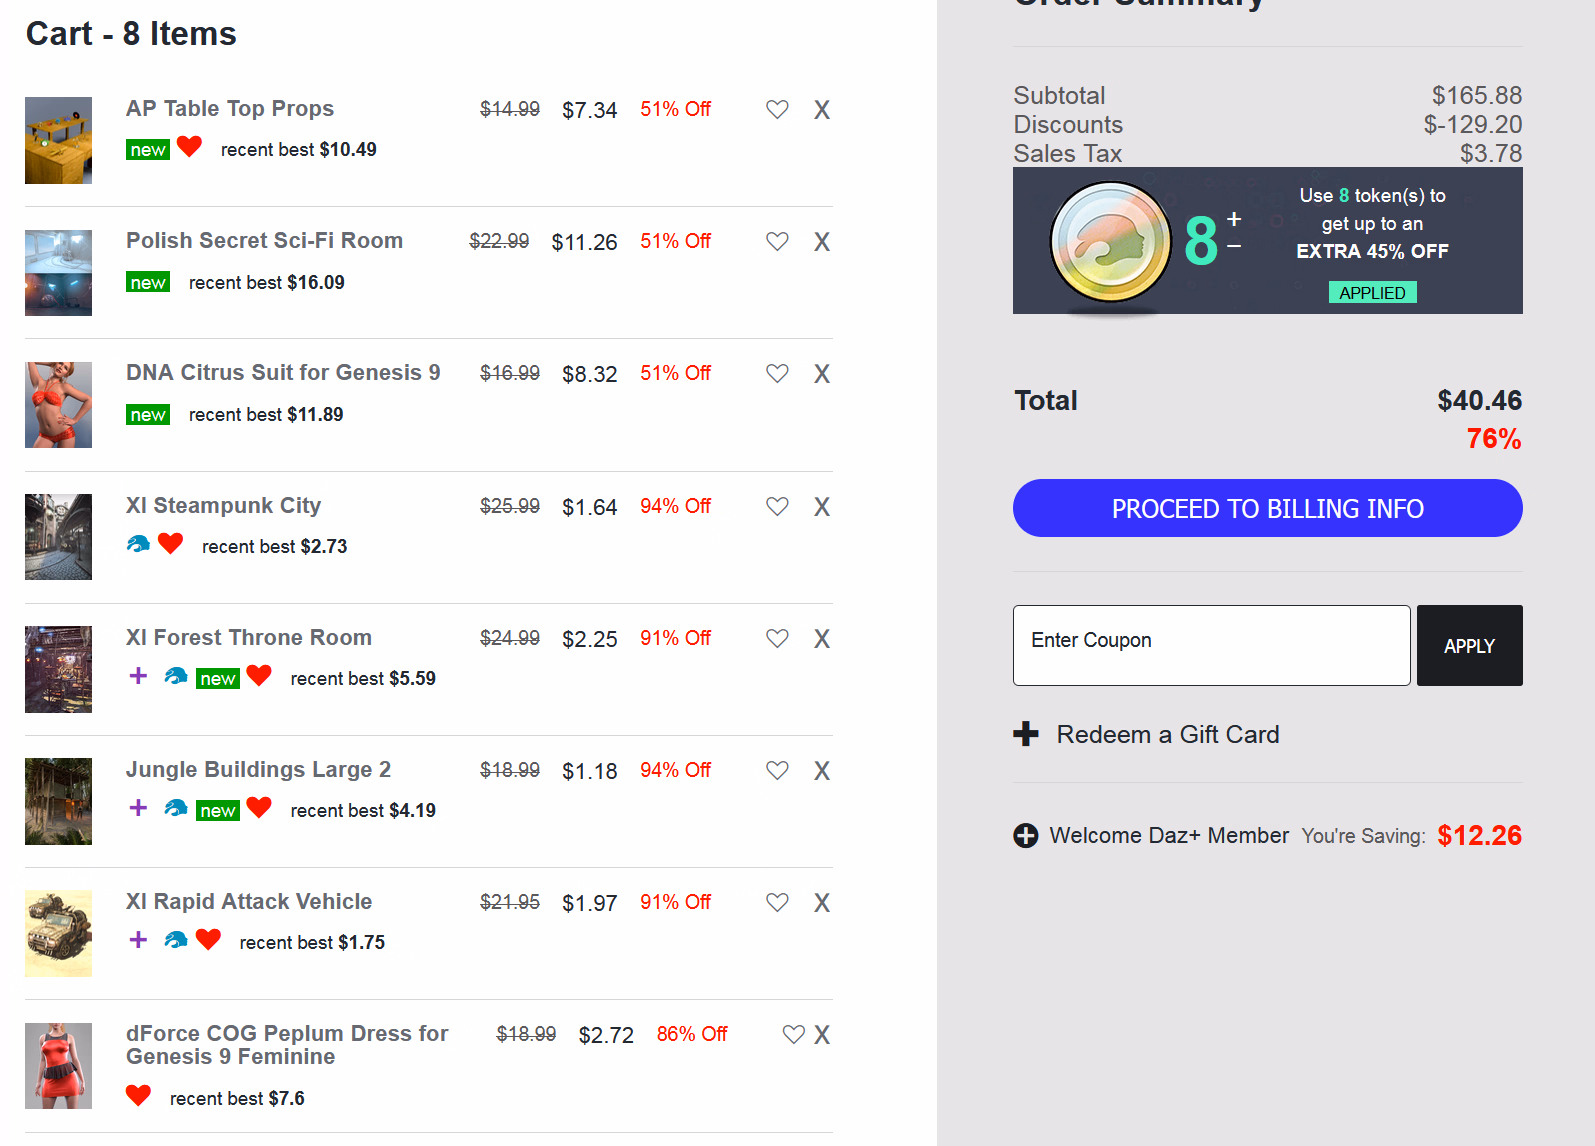The width and height of the screenshot is (1595, 1146).
Task: Click the red heart under XI Rapid Attack Vehicle
Action: [208, 940]
